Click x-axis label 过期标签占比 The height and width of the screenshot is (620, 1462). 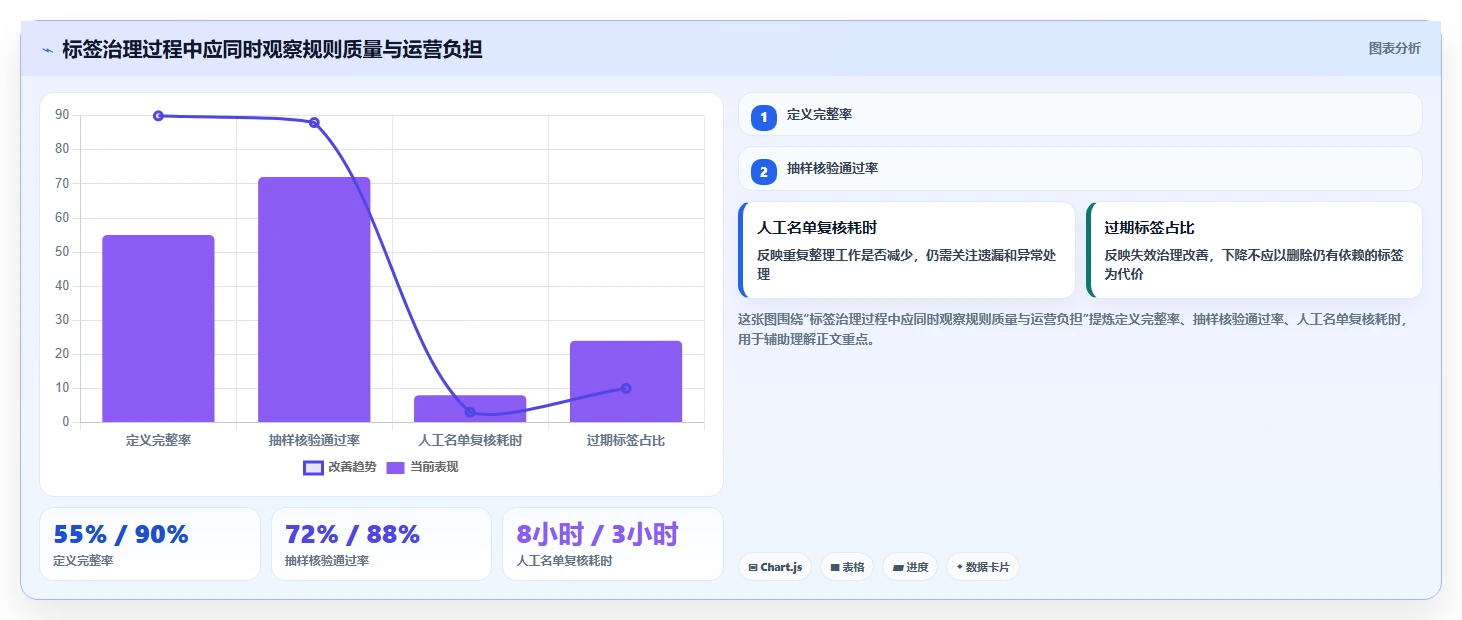coord(626,440)
